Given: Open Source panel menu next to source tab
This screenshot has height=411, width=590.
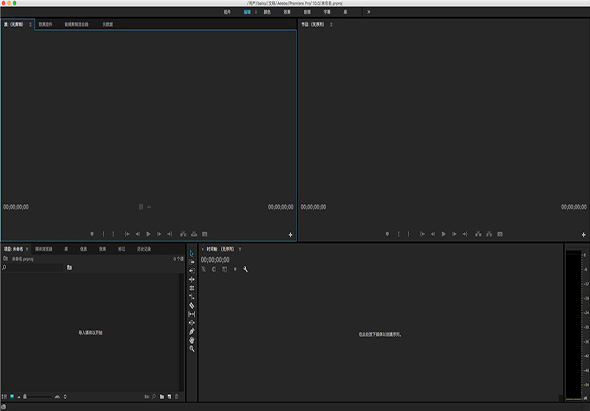Looking at the screenshot, I should [x=30, y=24].
